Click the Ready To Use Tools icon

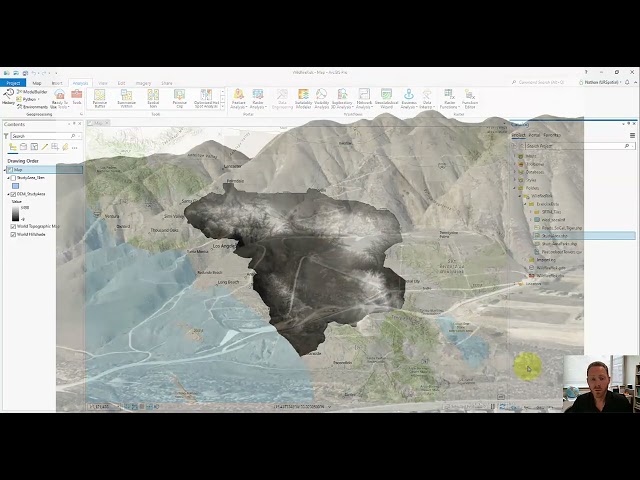[60, 98]
